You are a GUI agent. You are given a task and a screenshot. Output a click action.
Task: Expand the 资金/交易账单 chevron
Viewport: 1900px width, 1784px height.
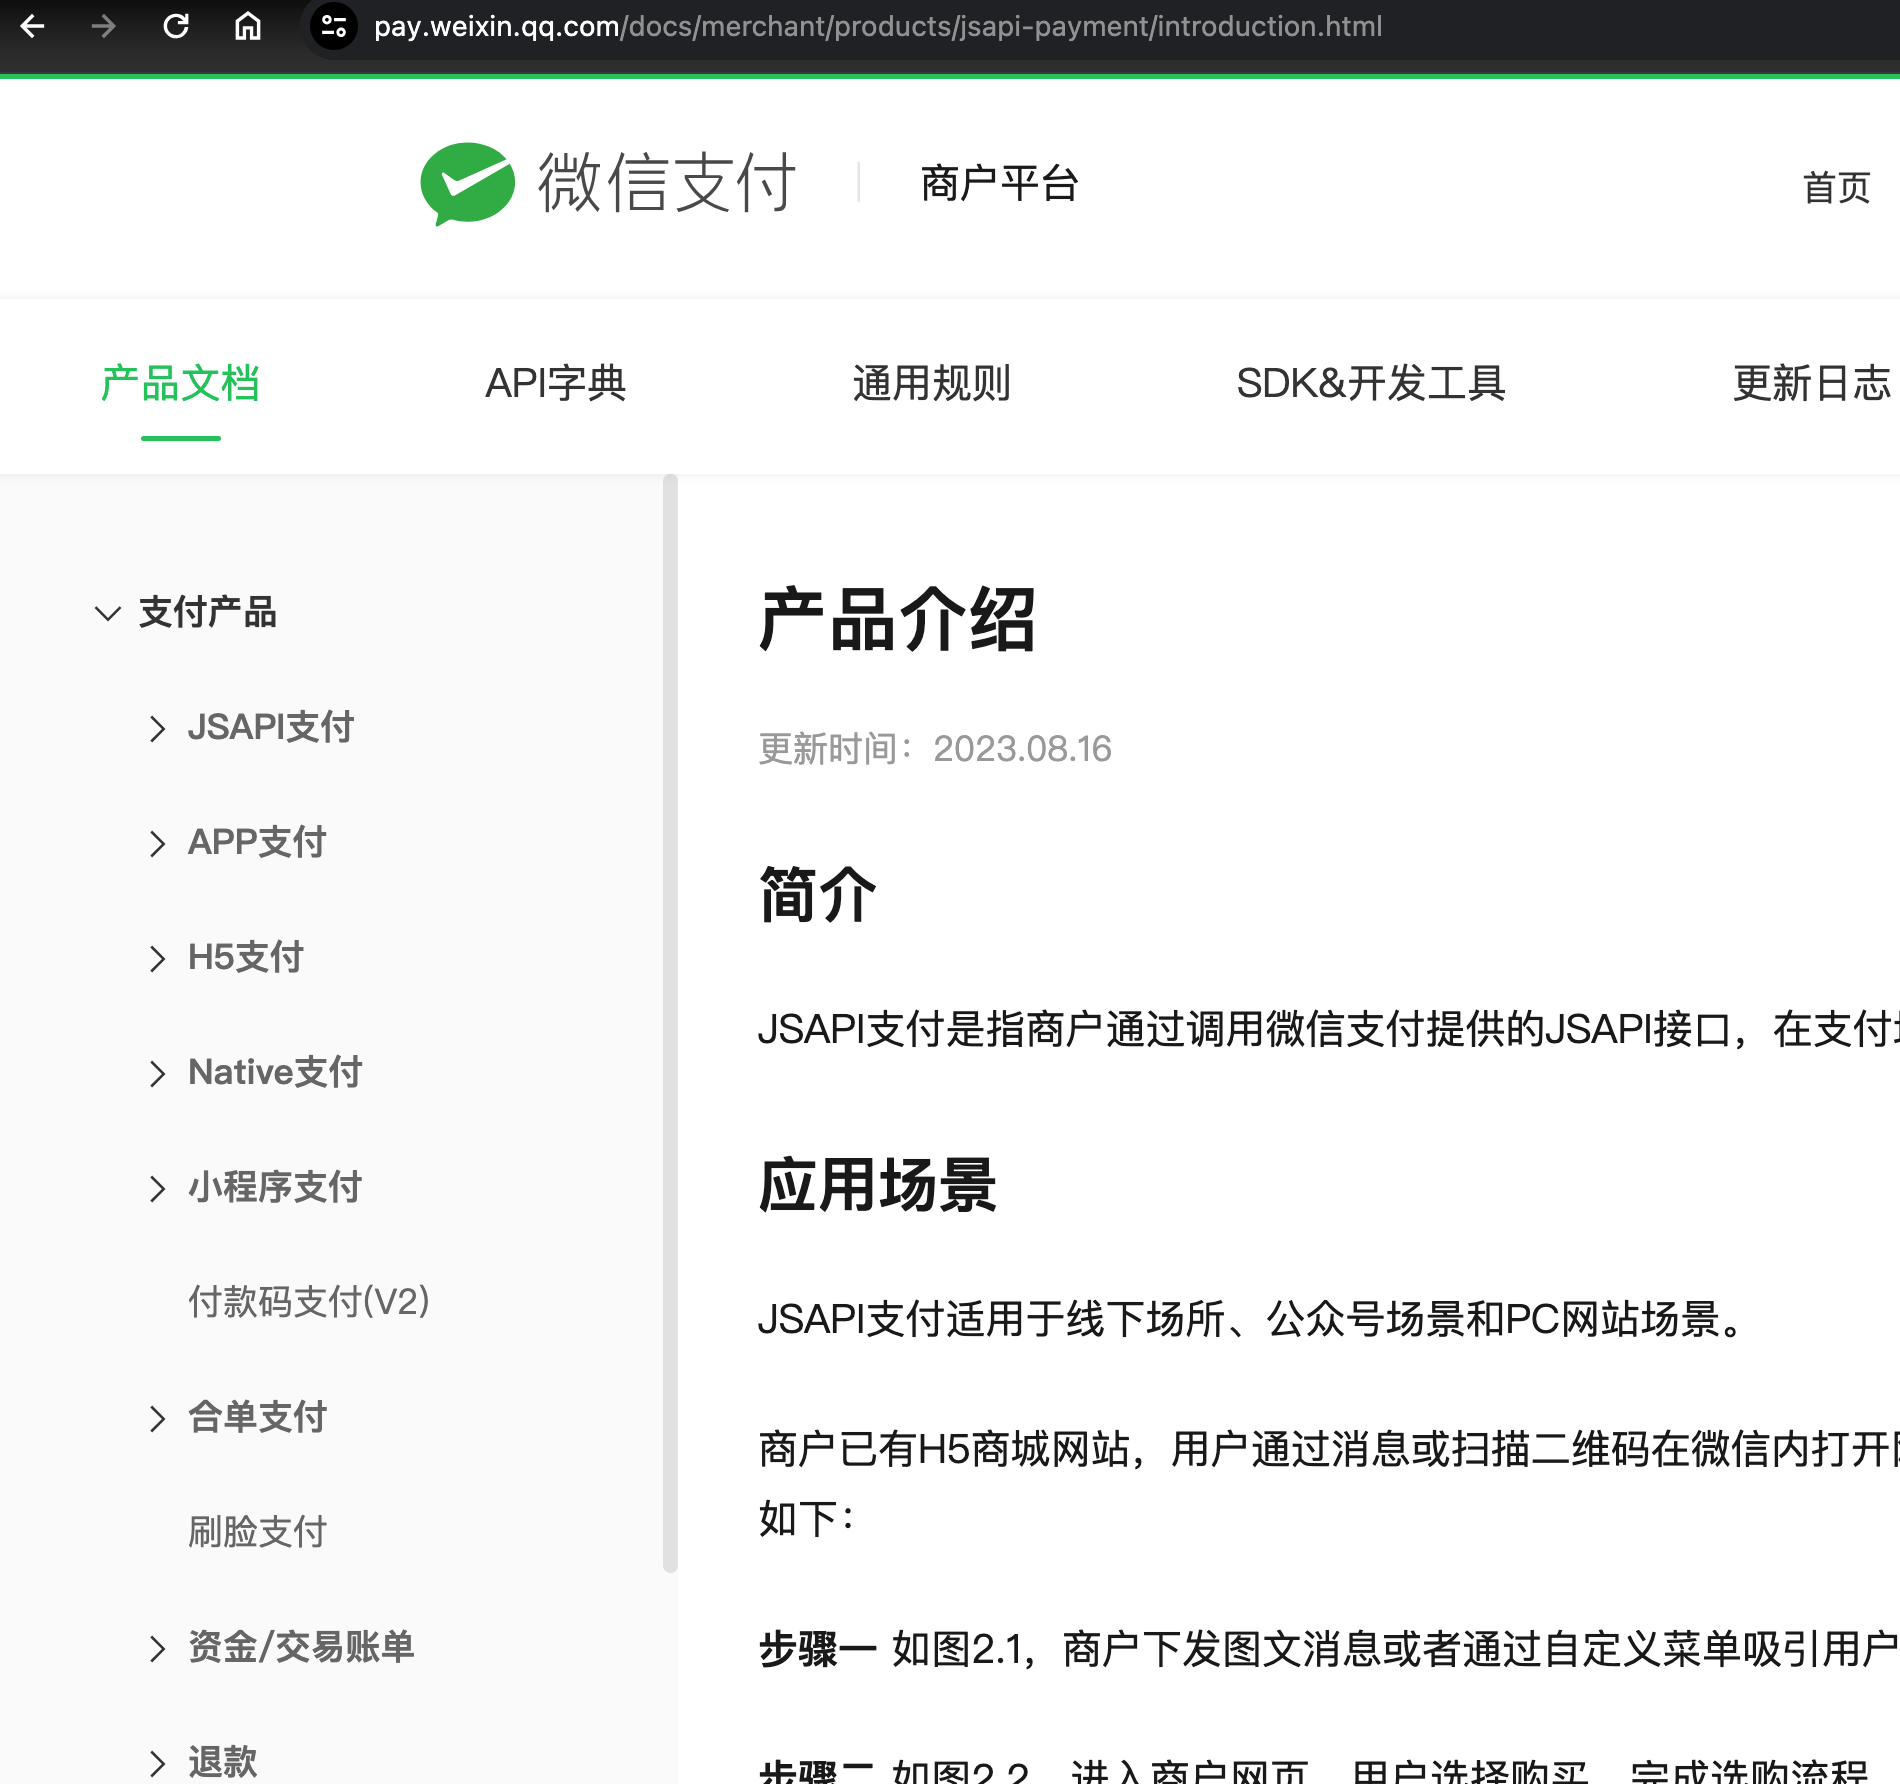[157, 1648]
